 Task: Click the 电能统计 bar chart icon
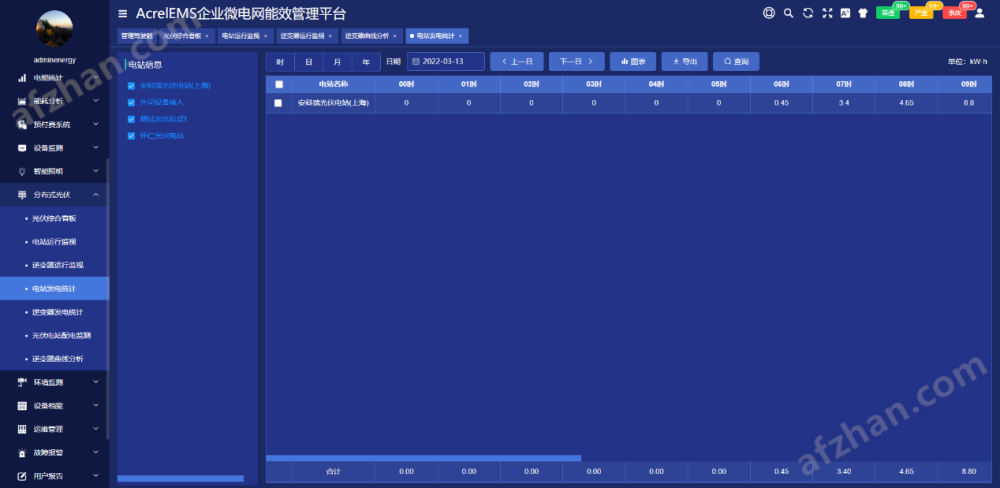pos(22,77)
